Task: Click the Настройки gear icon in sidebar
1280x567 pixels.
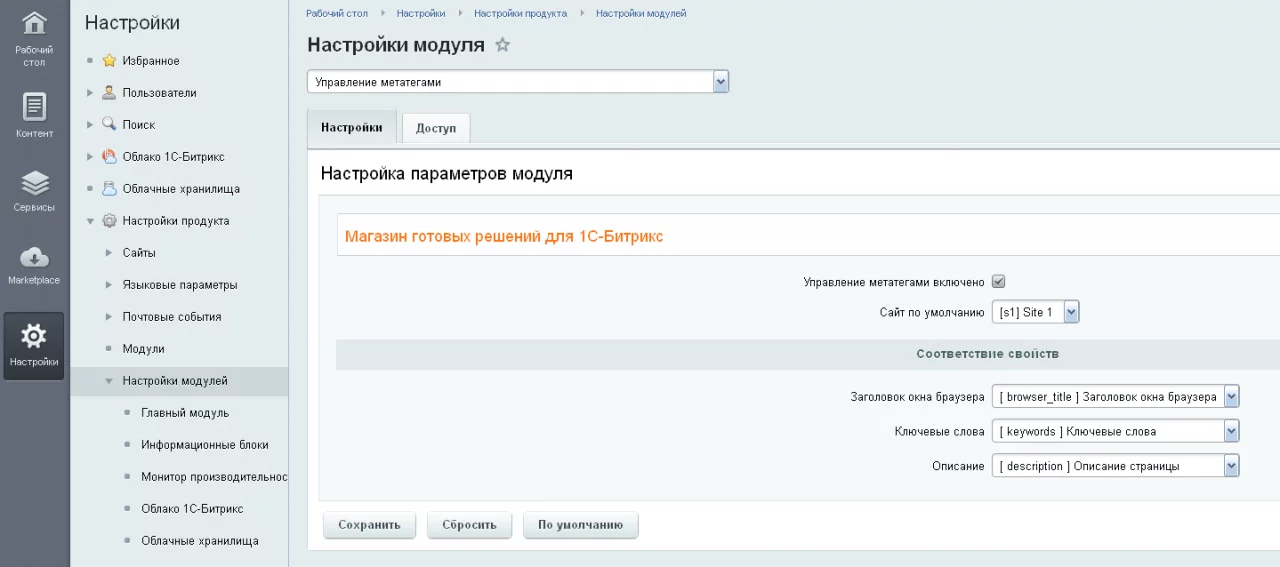Action: pos(34,337)
